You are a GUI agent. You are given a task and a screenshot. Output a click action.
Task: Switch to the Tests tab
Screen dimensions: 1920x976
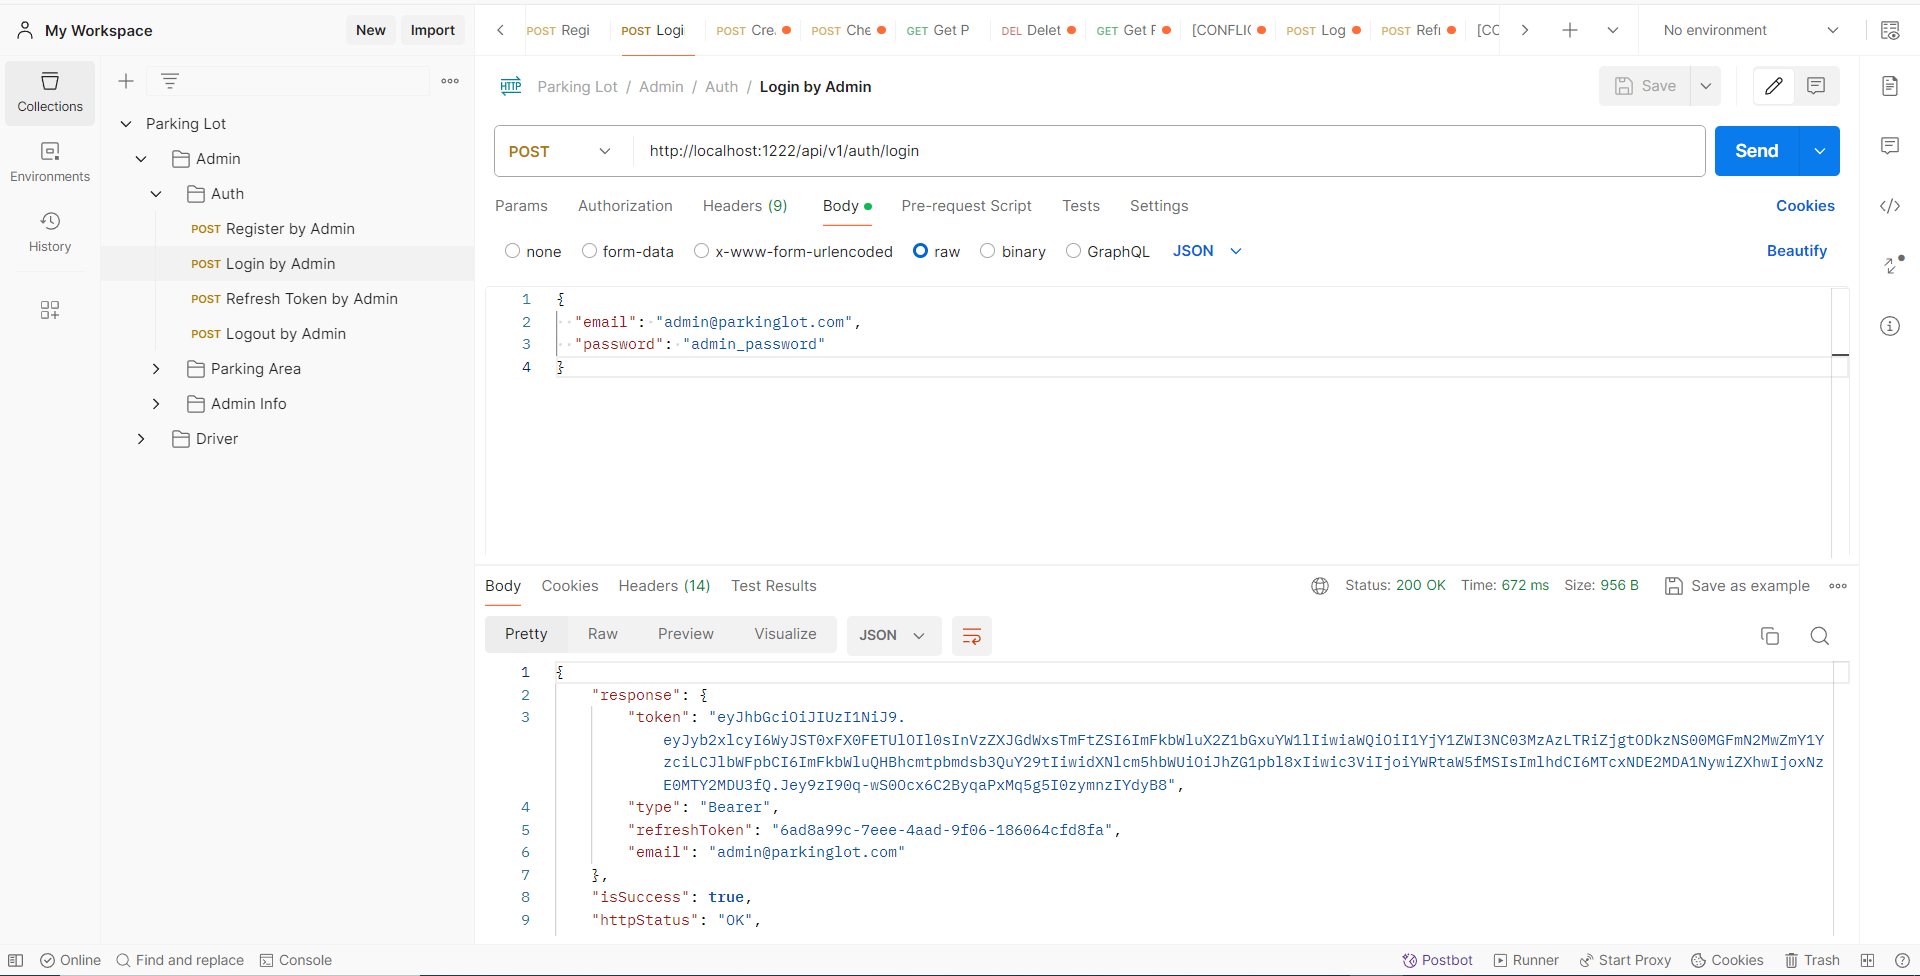pyautogui.click(x=1081, y=206)
